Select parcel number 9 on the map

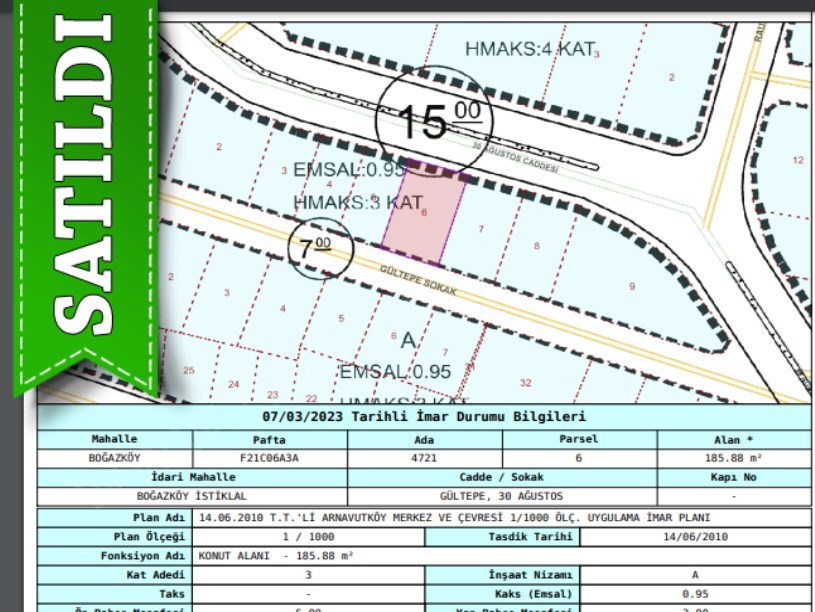pos(631,287)
